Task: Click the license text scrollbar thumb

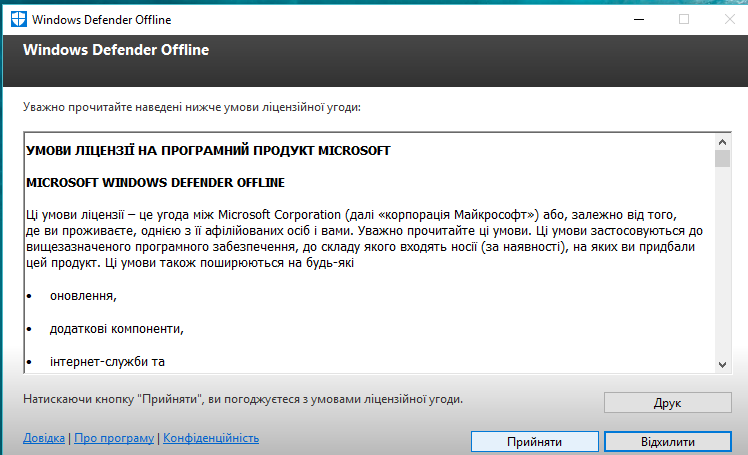Action: (x=722, y=158)
